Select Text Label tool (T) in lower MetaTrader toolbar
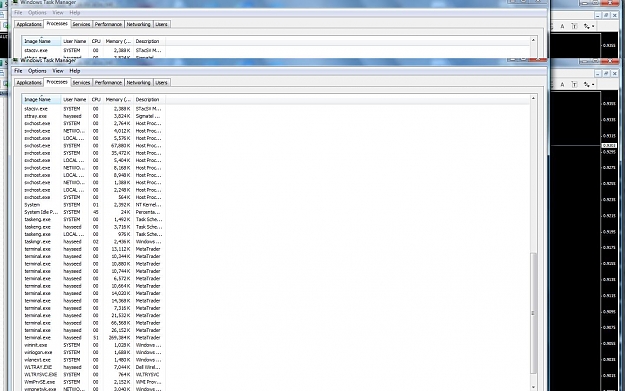 pyautogui.click(x=574, y=84)
